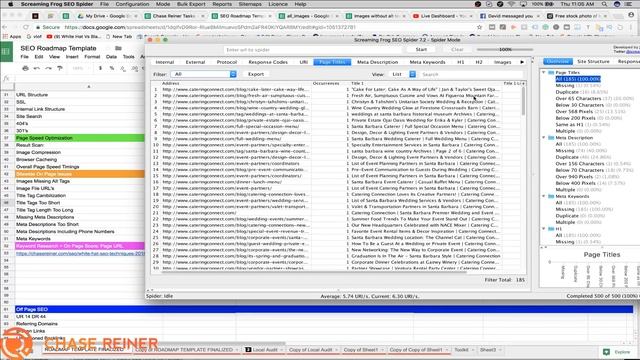Go back in Chrome
640x360 pixels.
[x=4, y=27]
